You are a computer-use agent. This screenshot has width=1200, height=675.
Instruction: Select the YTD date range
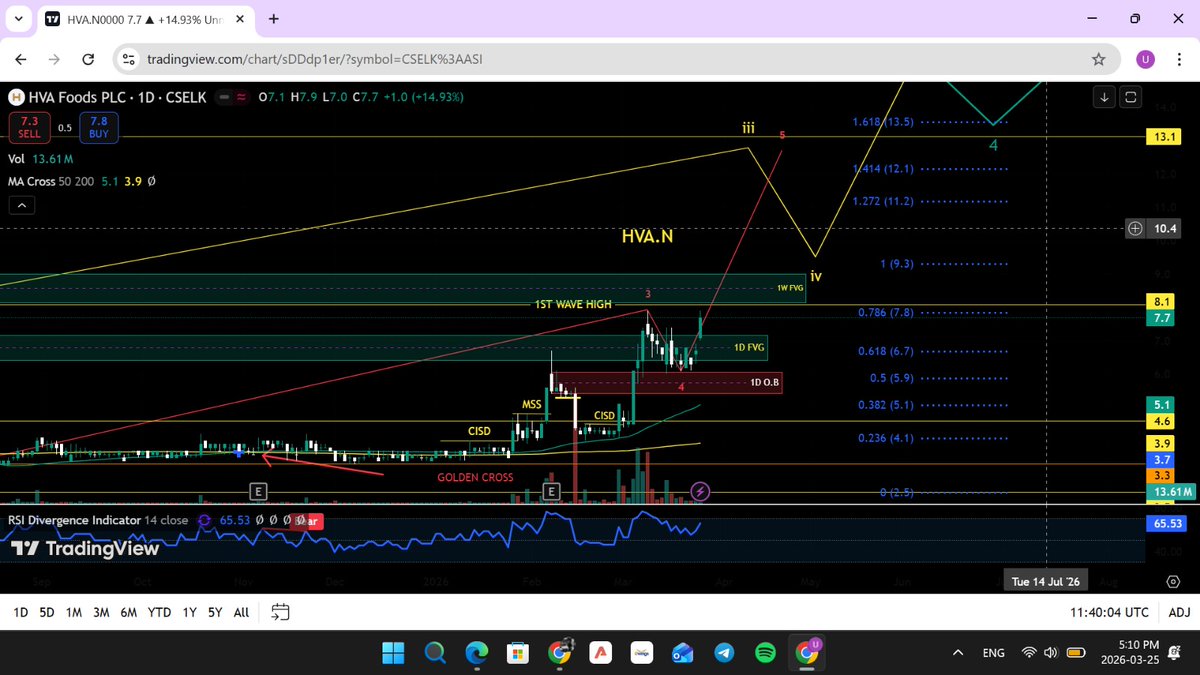pos(159,612)
